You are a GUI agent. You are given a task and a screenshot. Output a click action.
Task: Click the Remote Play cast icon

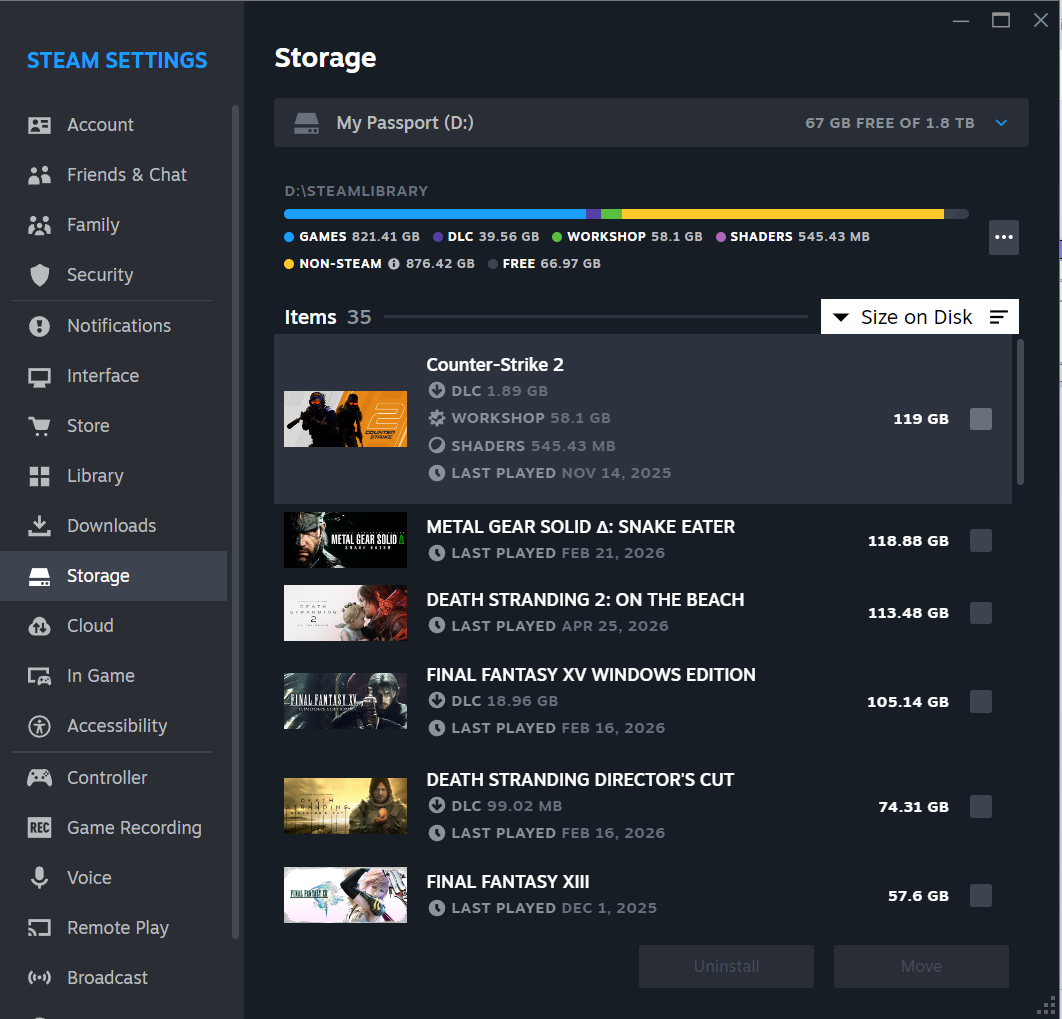(x=39, y=928)
